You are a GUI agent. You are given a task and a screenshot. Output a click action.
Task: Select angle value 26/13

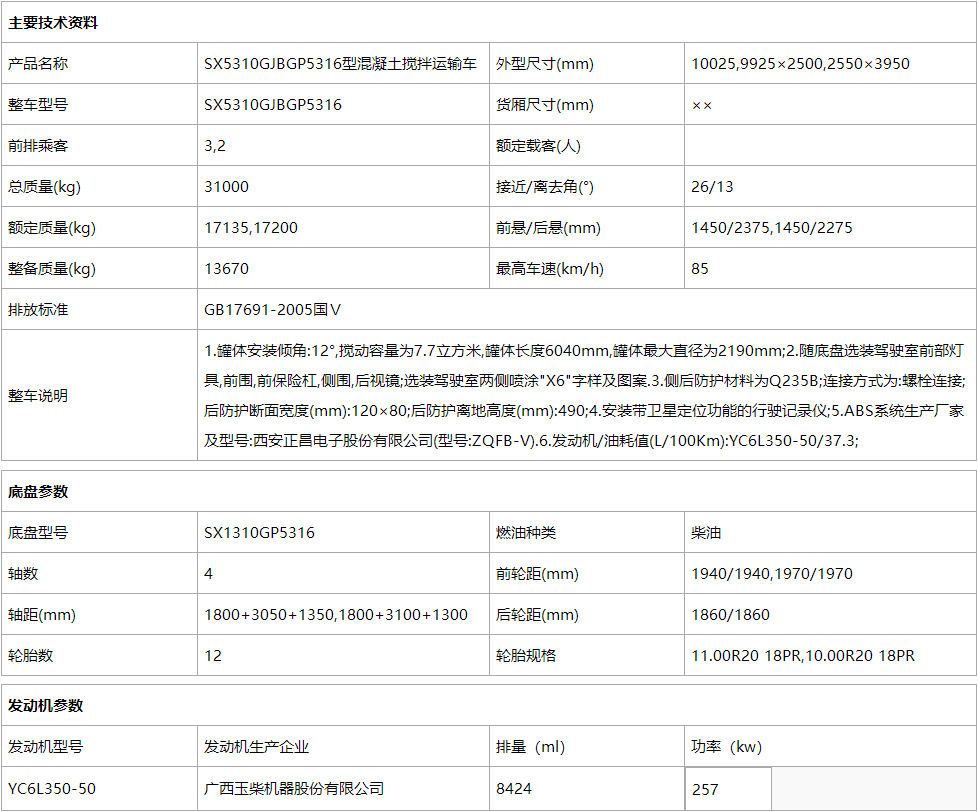coord(712,186)
